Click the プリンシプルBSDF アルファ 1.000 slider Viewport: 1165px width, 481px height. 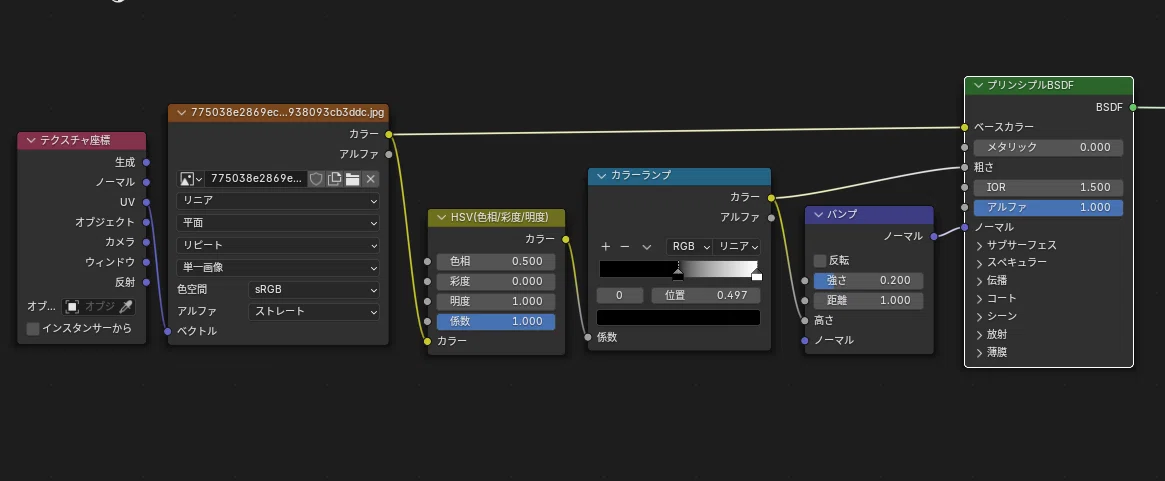click(1048, 207)
